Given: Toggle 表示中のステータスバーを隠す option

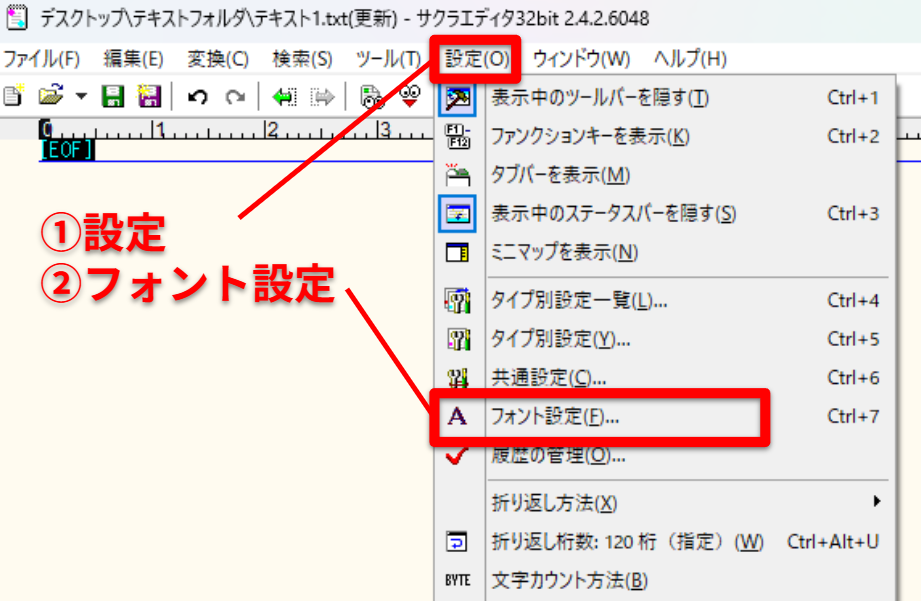Looking at the screenshot, I should click(613, 213).
